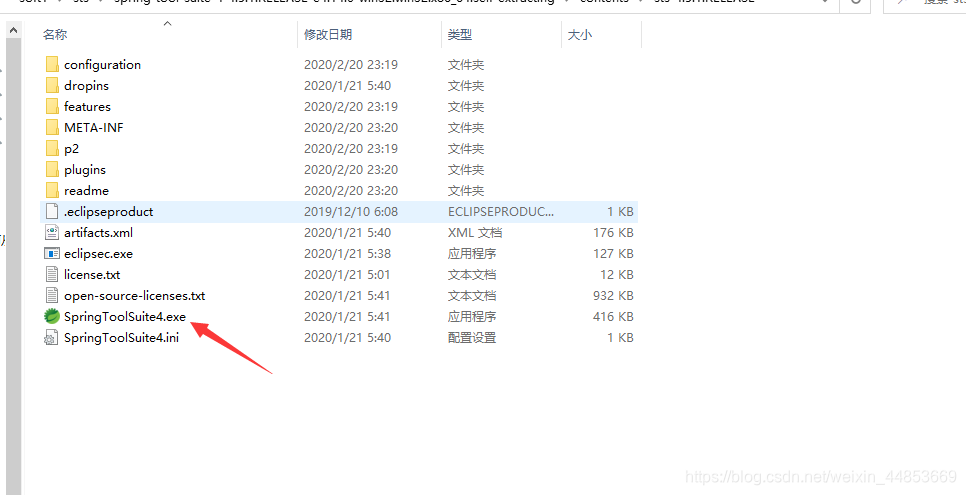Click the features folder icon
Image resolution: width=966 pixels, height=495 pixels.
point(52,107)
